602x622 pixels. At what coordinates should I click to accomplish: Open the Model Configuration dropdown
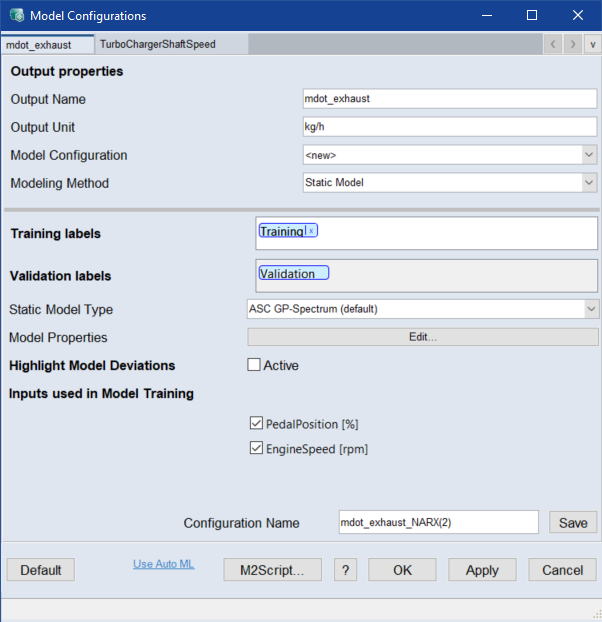tap(589, 155)
